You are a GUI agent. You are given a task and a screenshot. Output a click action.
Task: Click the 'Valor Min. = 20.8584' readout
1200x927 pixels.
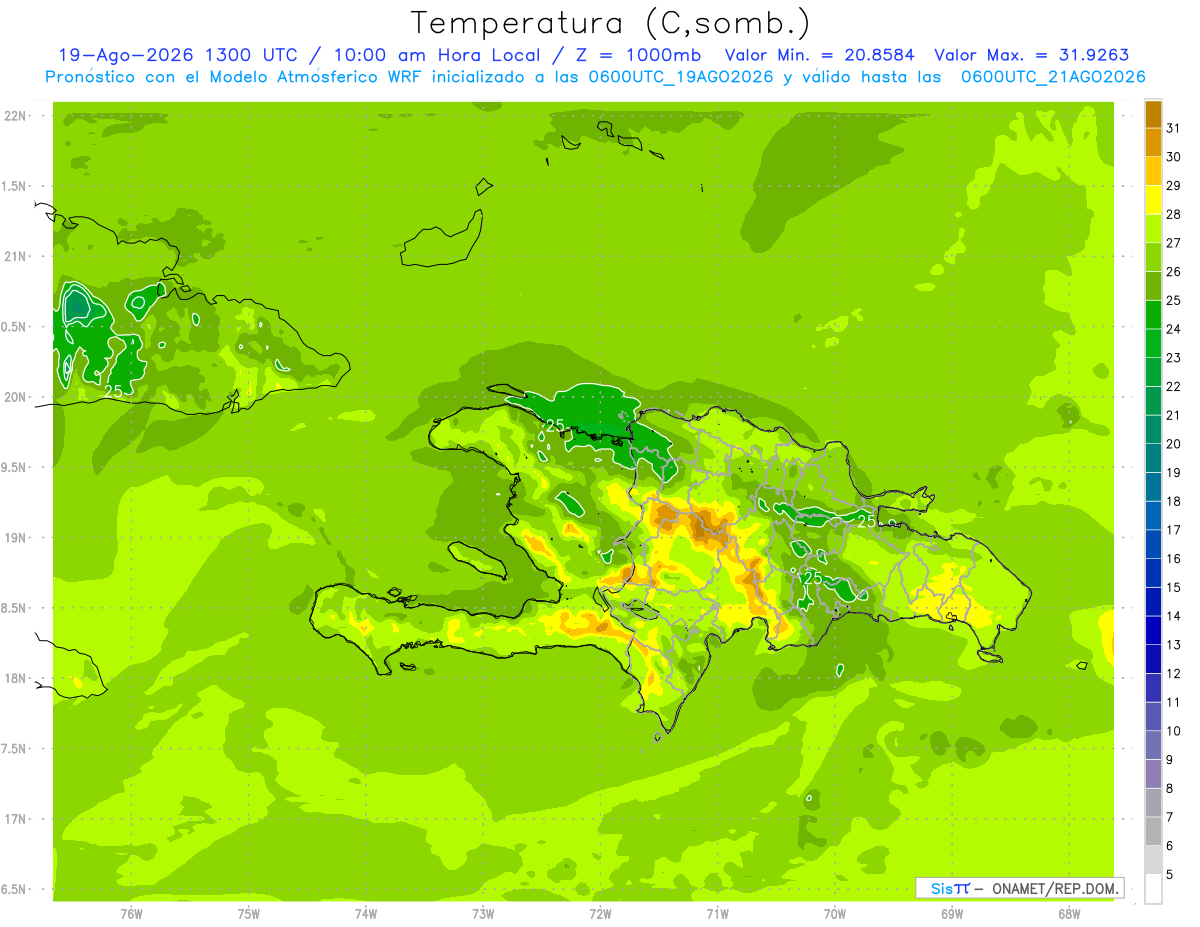click(x=821, y=55)
